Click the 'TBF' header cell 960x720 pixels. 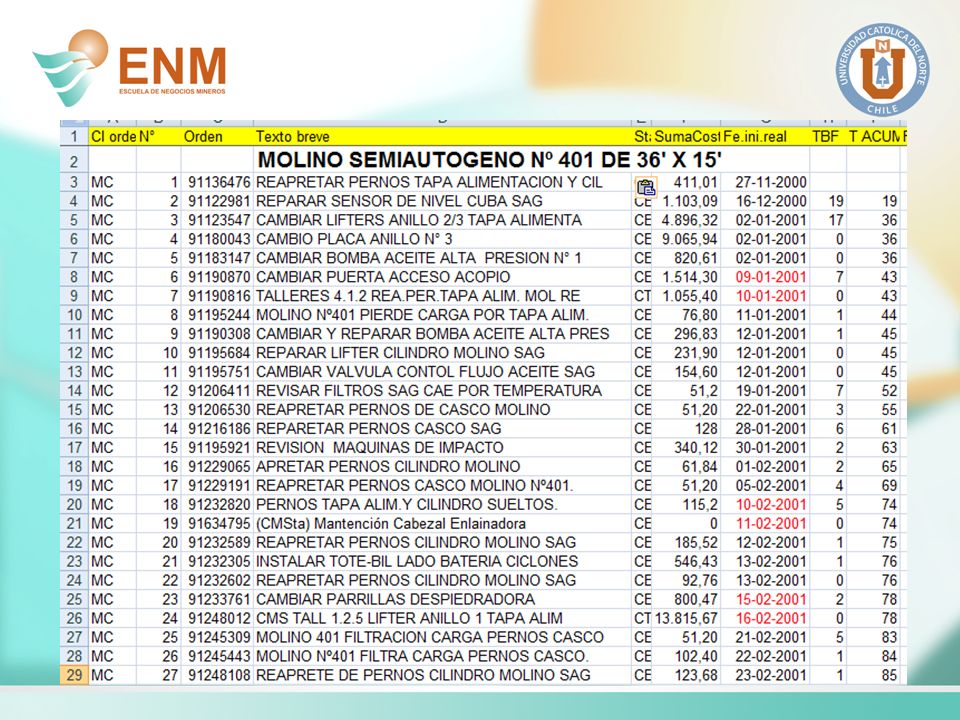828,137
